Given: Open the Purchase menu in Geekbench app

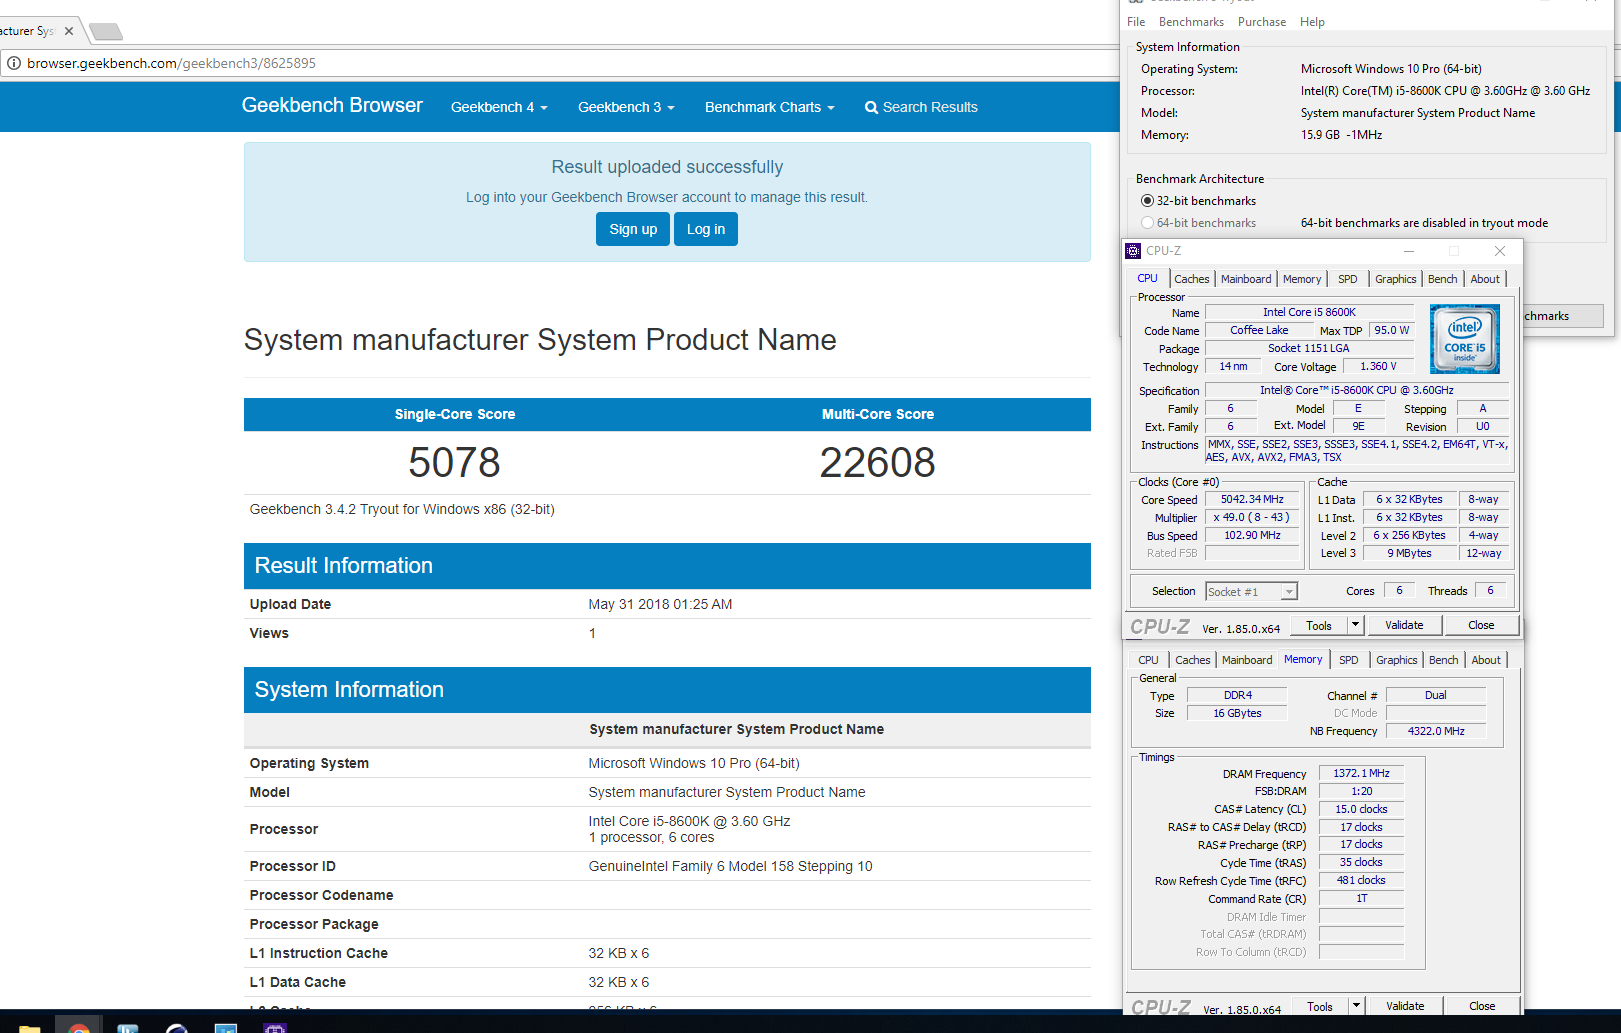Looking at the screenshot, I should [x=1262, y=22].
